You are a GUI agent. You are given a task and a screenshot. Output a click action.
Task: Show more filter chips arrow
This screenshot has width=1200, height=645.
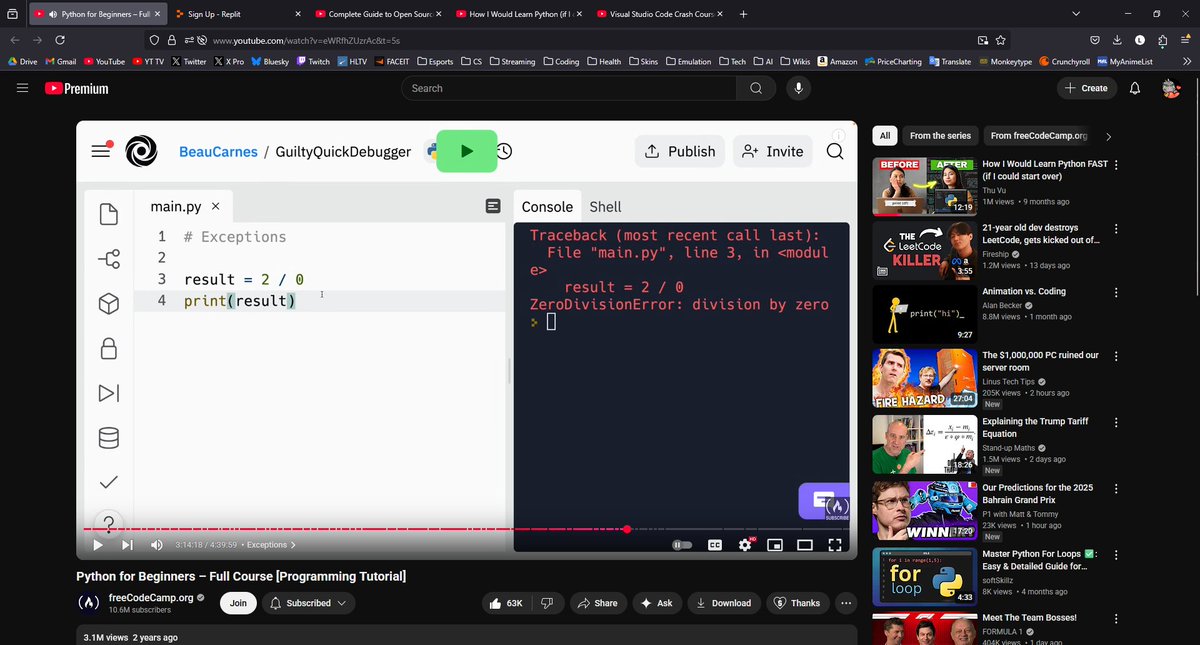pyautogui.click(x=1108, y=136)
